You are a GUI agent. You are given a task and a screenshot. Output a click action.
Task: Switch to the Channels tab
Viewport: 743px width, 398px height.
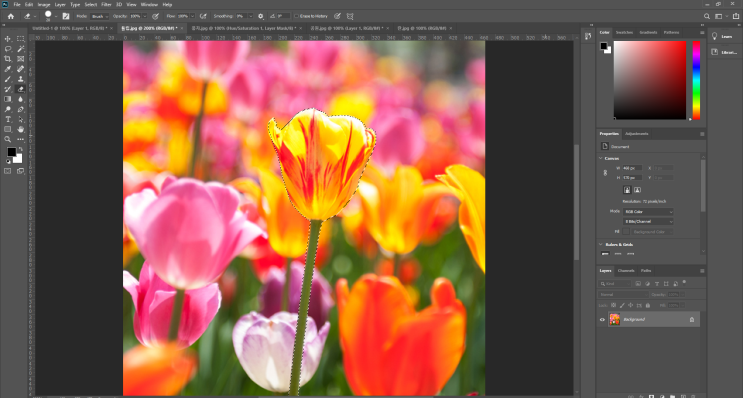click(x=625, y=271)
